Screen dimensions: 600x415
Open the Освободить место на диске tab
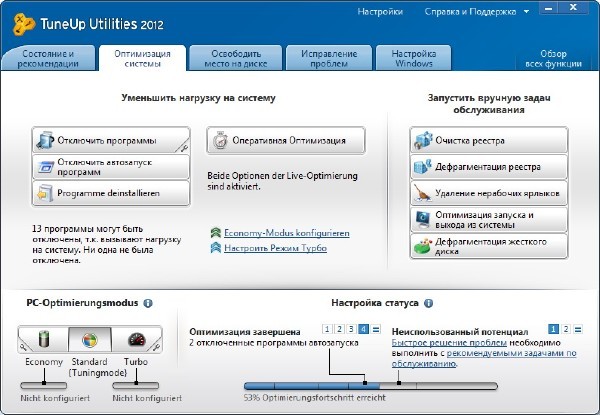click(236, 58)
